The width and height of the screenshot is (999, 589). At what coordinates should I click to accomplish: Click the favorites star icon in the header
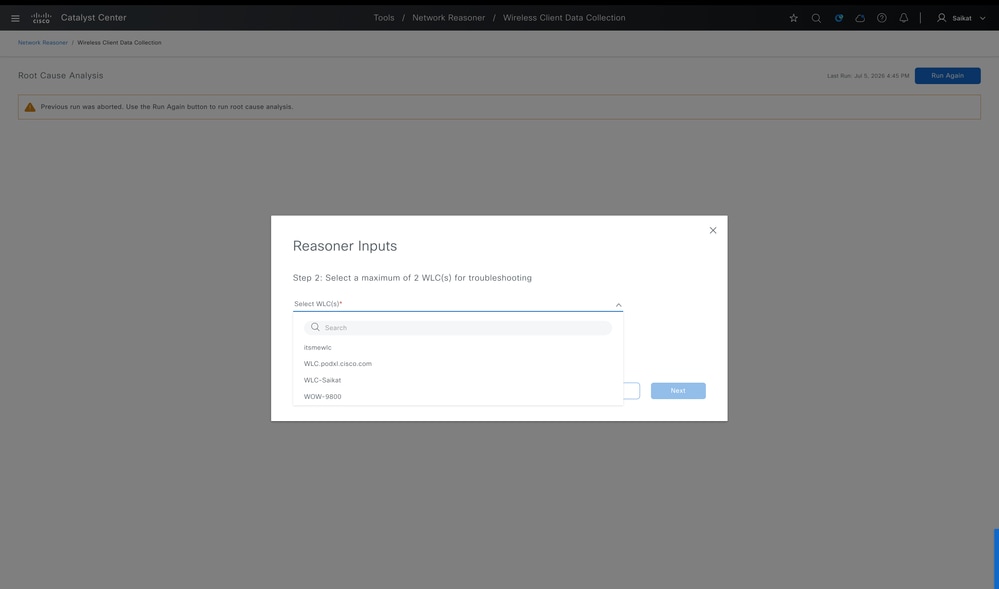click(793, 18)
